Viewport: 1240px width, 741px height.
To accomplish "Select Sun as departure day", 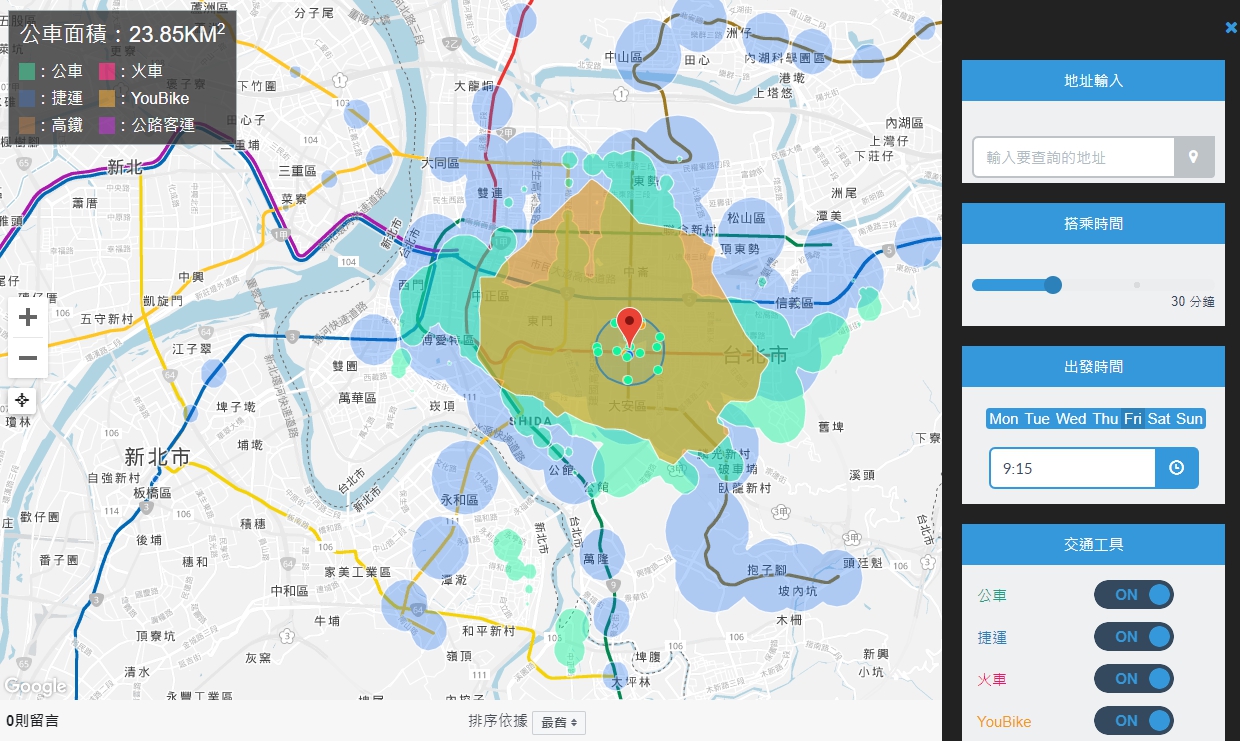I will (x=1189, y=419).
